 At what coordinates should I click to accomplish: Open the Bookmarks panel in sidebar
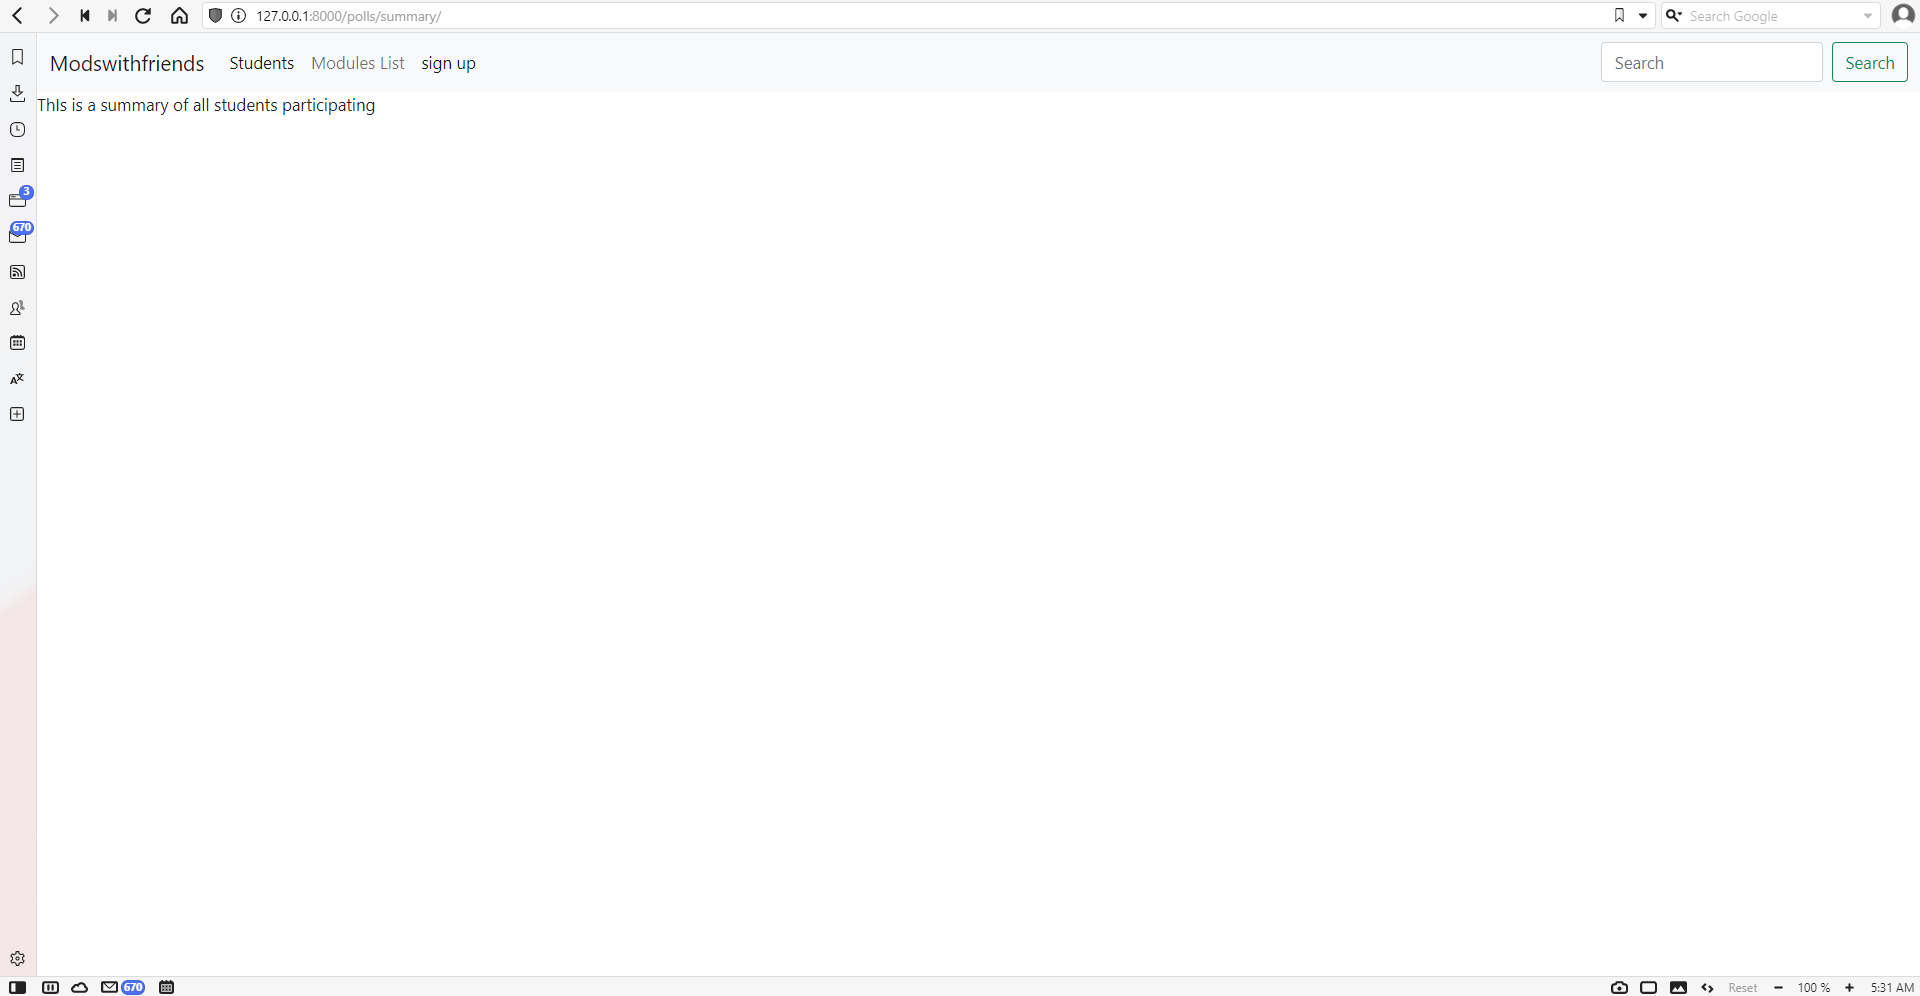coord(17,57)
